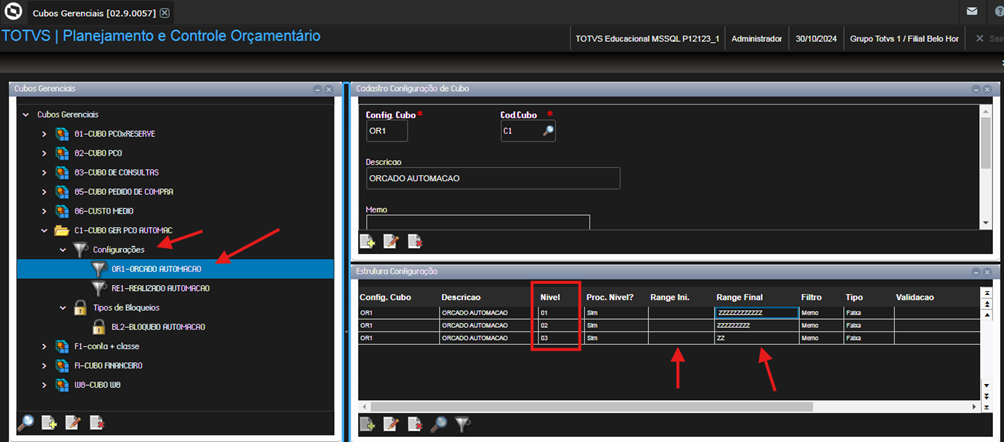Click the Nivel column header
Image resolution: width=1004 pixels, height=442 pixels.
pyautogui.click(x=550, y=297)
